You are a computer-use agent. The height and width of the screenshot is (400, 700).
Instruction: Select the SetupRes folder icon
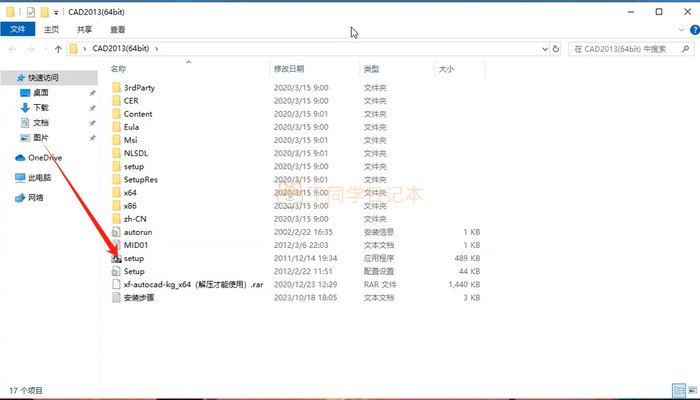coord(117,179)
